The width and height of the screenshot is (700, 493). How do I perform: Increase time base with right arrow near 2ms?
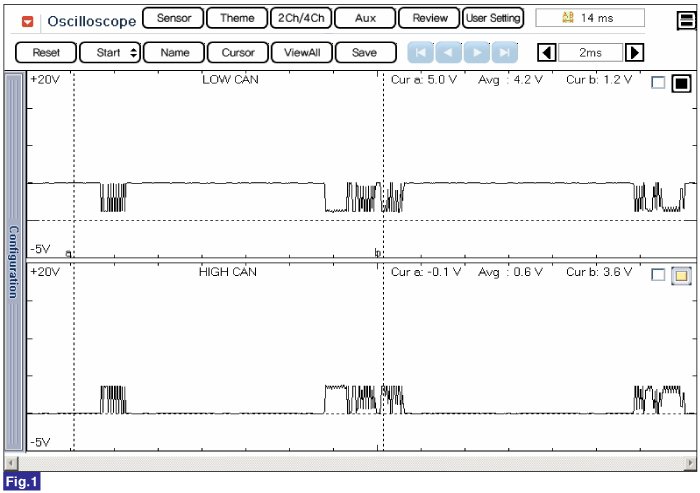coord(634,52)
